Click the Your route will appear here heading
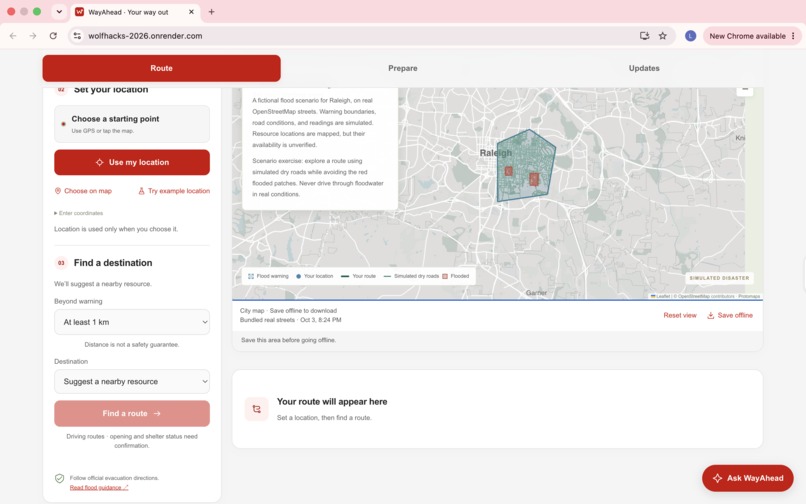806x504 pixels. point(332,402)
